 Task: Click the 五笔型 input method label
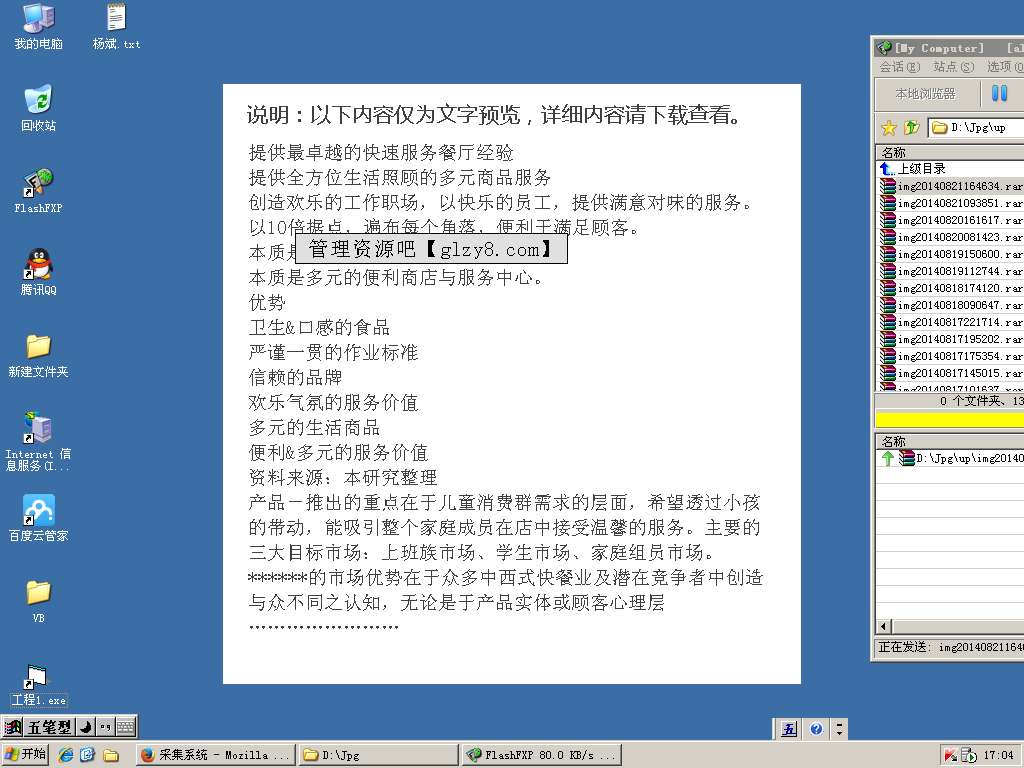click(x=49, y=726)
